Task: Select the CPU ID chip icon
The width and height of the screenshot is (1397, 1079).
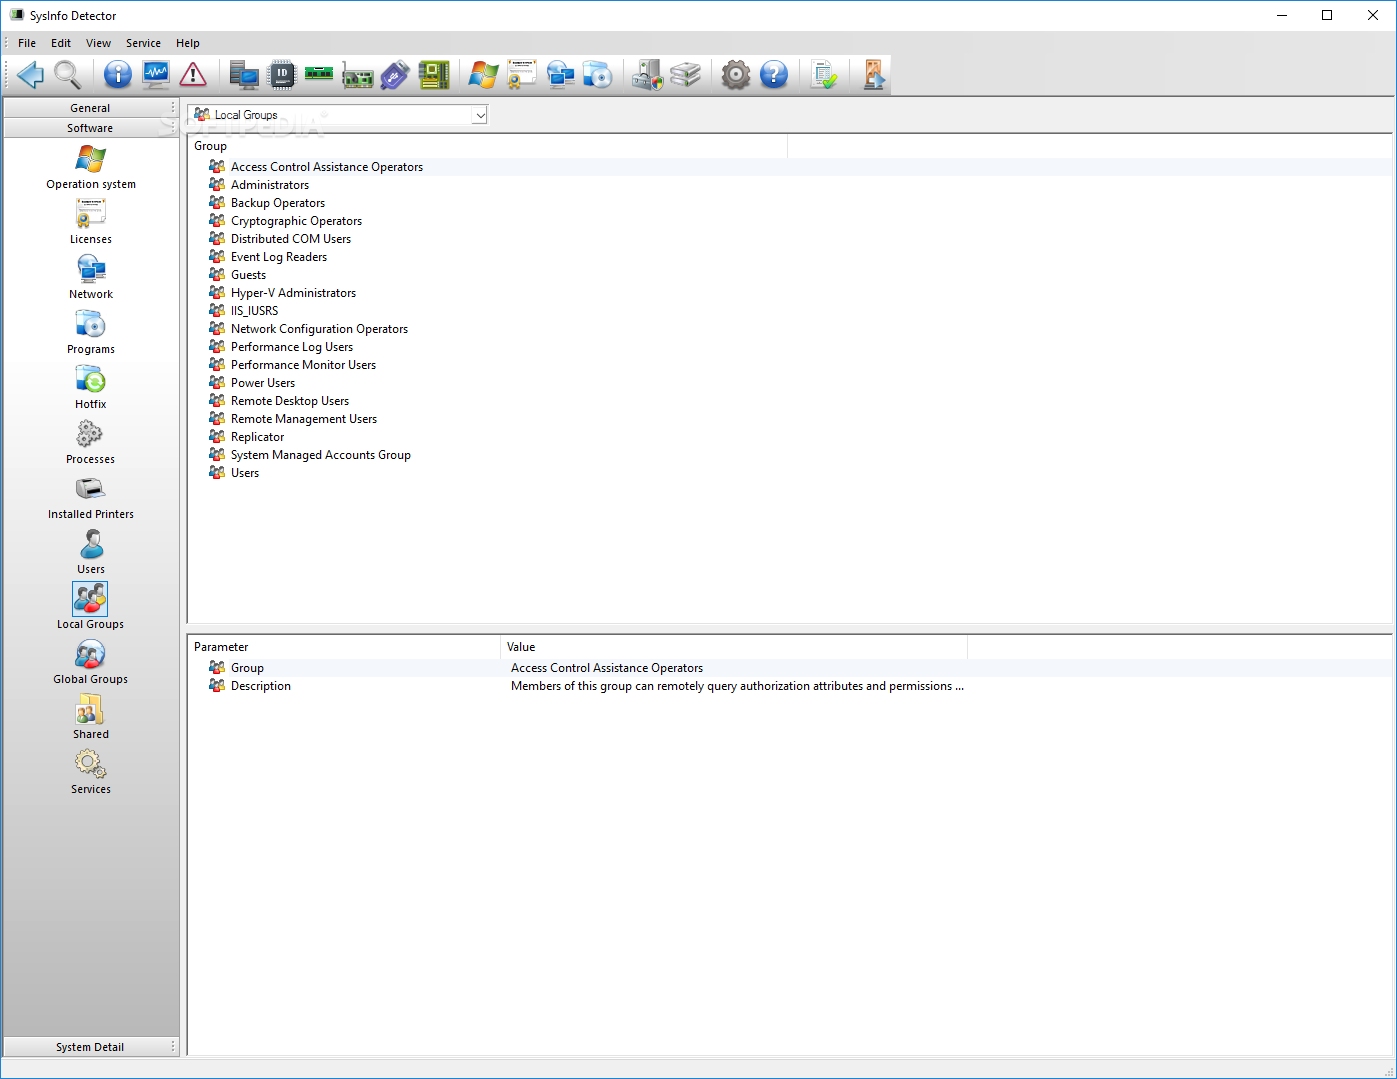Action: 282,75
